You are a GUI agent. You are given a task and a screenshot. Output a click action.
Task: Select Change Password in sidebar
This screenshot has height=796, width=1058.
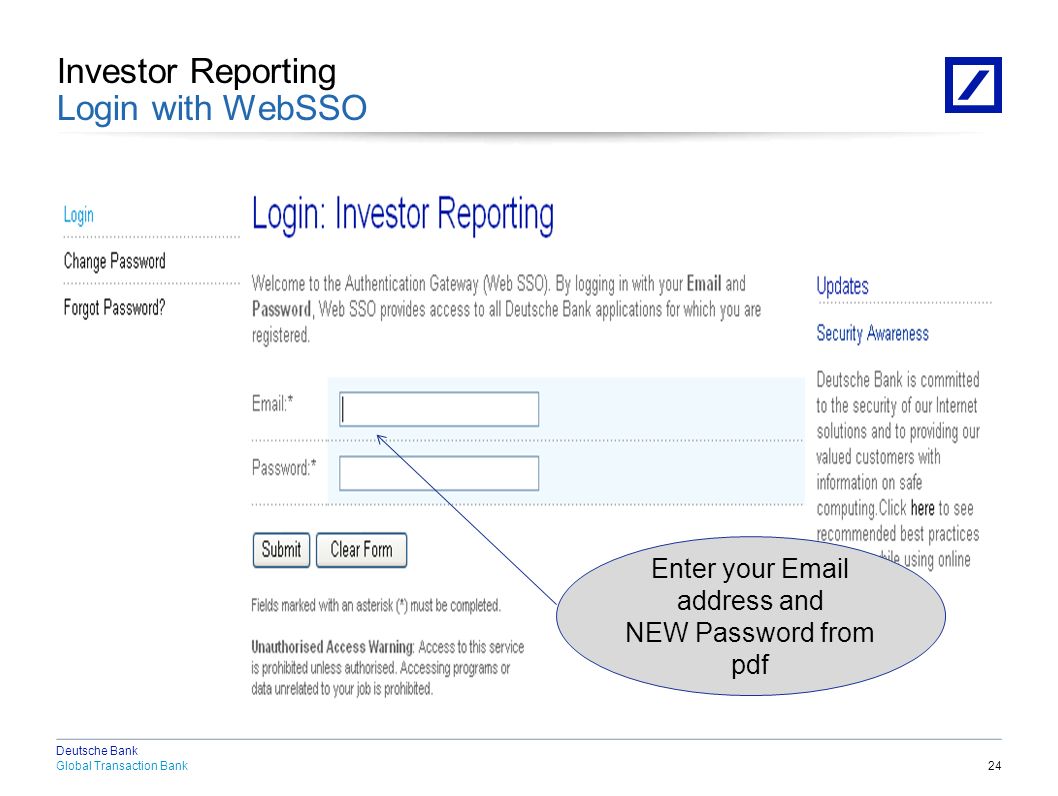(x=114, y=261)
